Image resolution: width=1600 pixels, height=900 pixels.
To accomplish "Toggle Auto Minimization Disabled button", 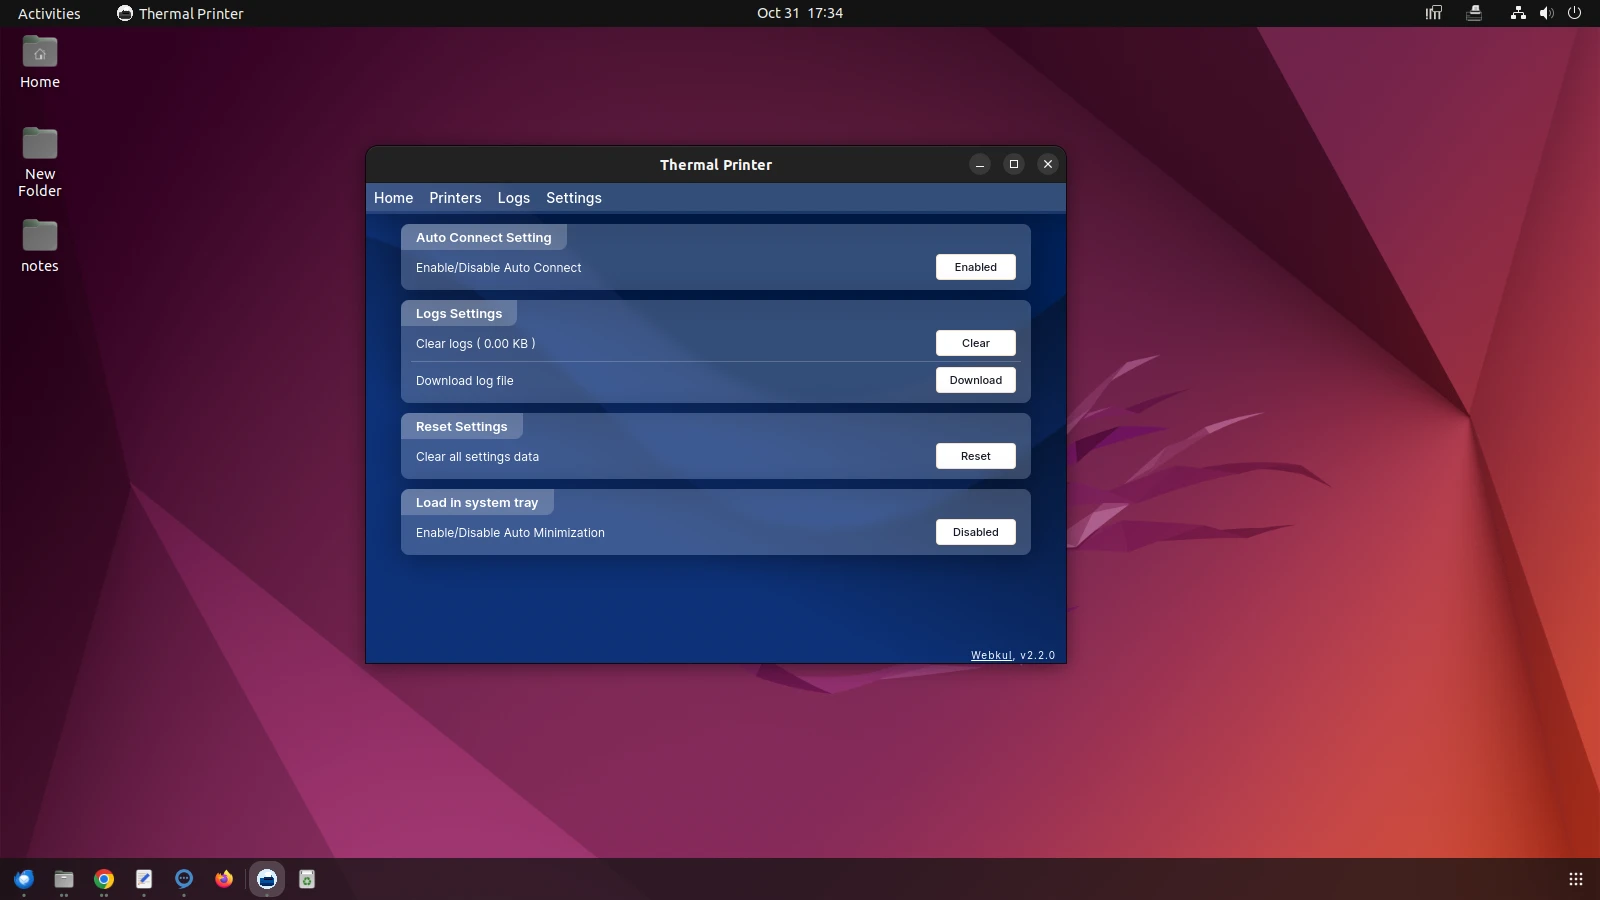I will coord(975,532).
